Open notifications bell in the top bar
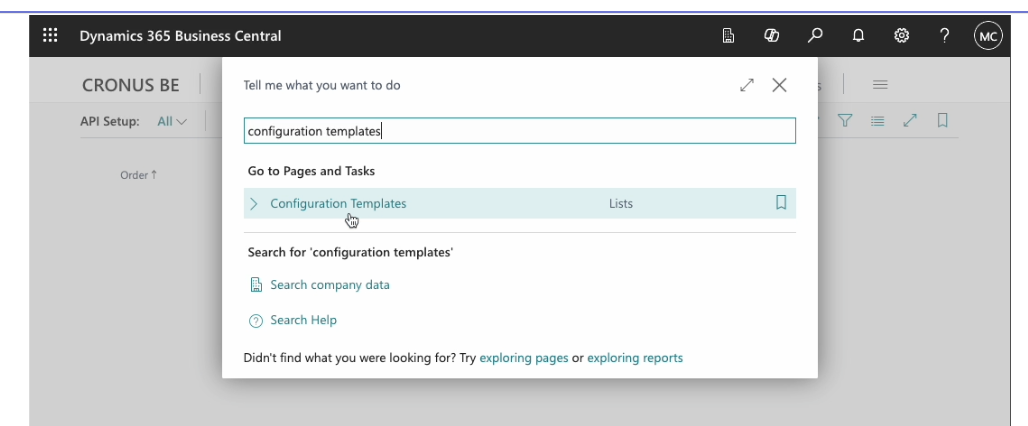 (x=858, y=36)
